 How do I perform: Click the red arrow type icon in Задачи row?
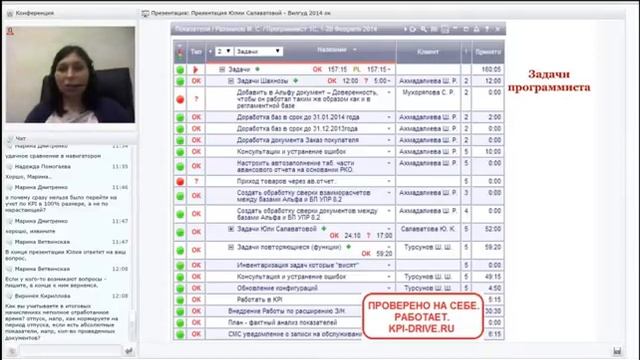point(196,70)
